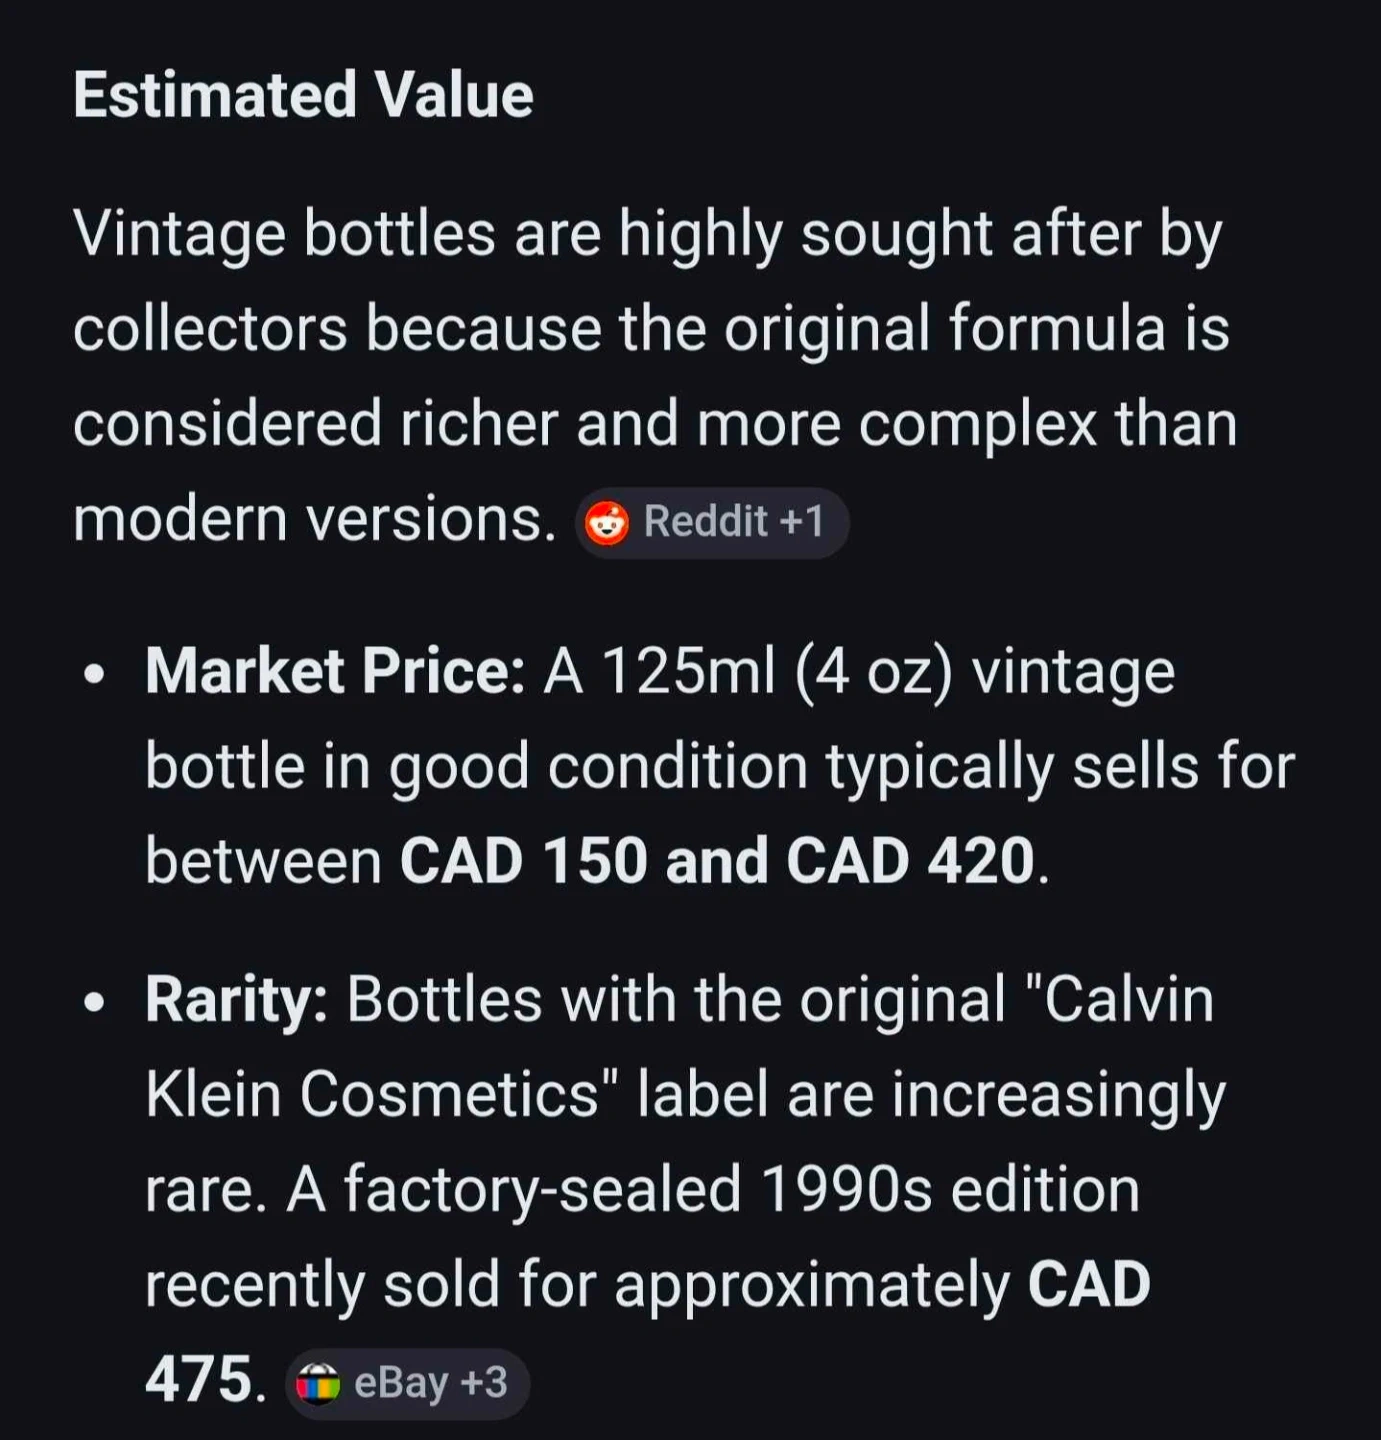The image size is (1381, 1440).
Task: Tap the colorful eBay logo icon
Action: pyautogui.click(x=318, y=1384)
